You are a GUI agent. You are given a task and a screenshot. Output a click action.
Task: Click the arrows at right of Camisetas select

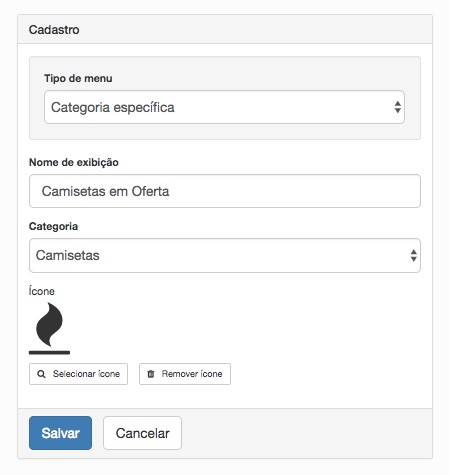pos(413,255)
